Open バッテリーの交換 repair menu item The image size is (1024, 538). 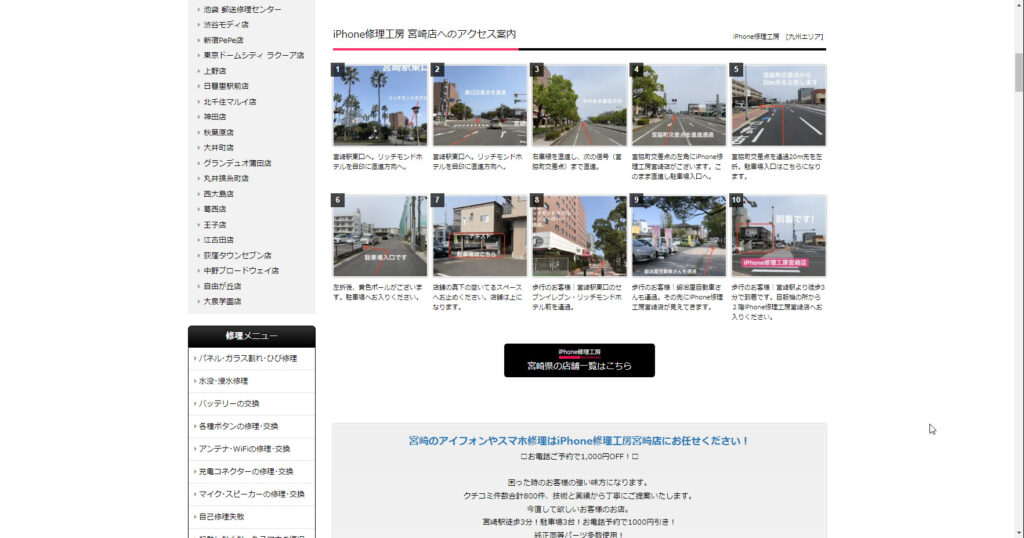(251, 404)
